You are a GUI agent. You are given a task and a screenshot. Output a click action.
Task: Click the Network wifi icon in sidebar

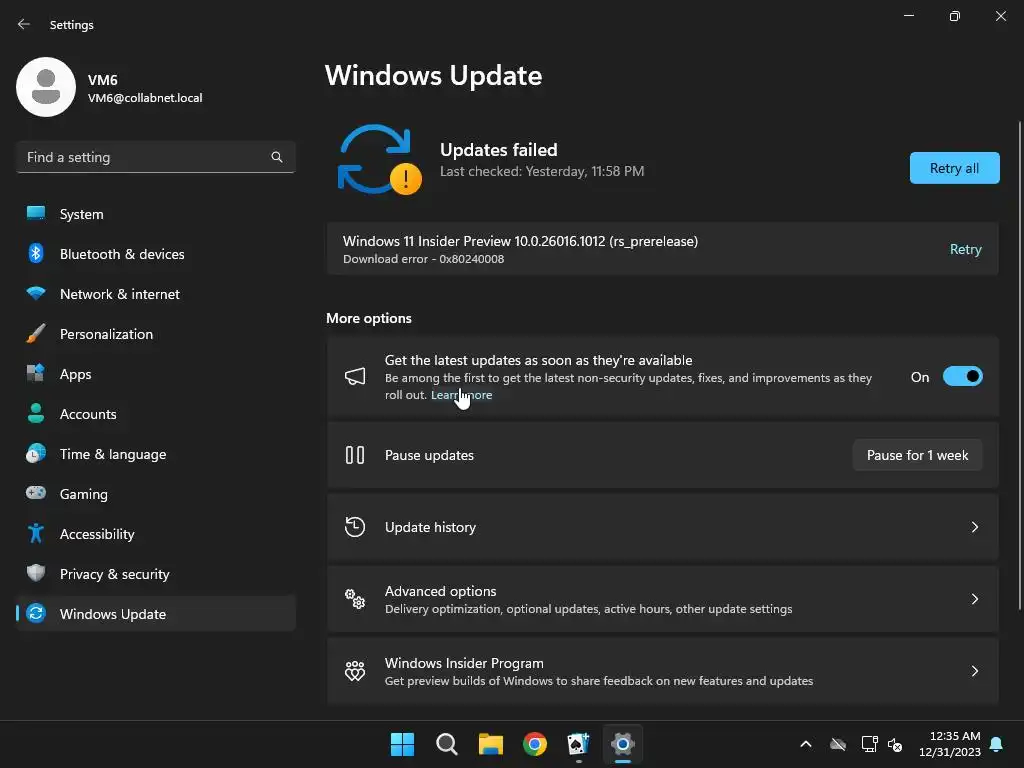36,293
